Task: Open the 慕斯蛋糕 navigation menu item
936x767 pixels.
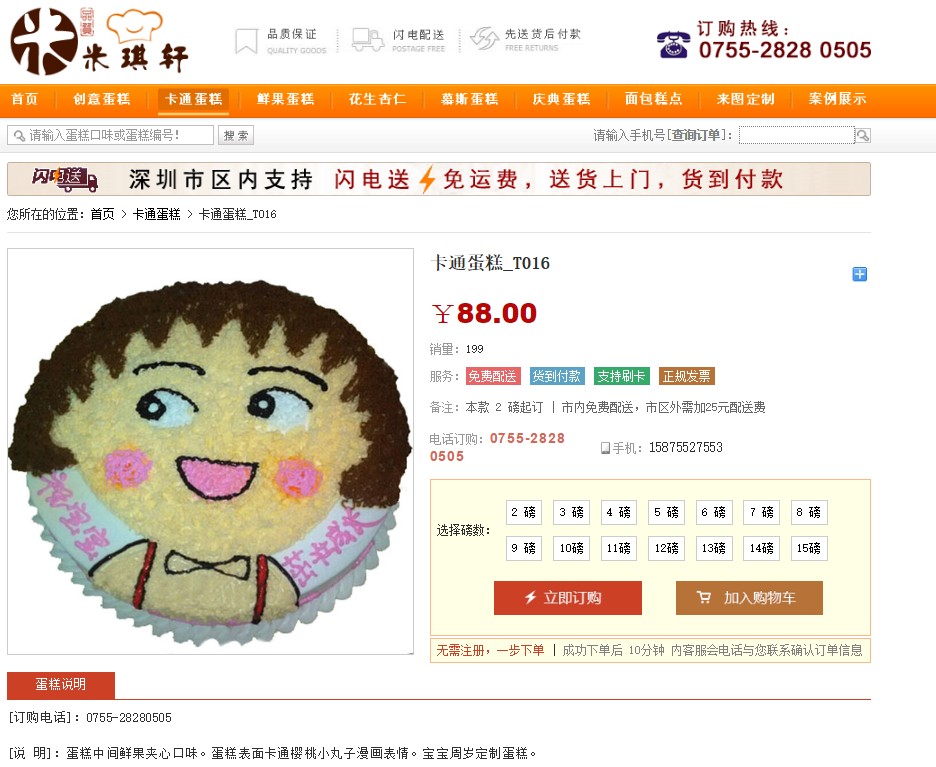Action: [469, 99]
